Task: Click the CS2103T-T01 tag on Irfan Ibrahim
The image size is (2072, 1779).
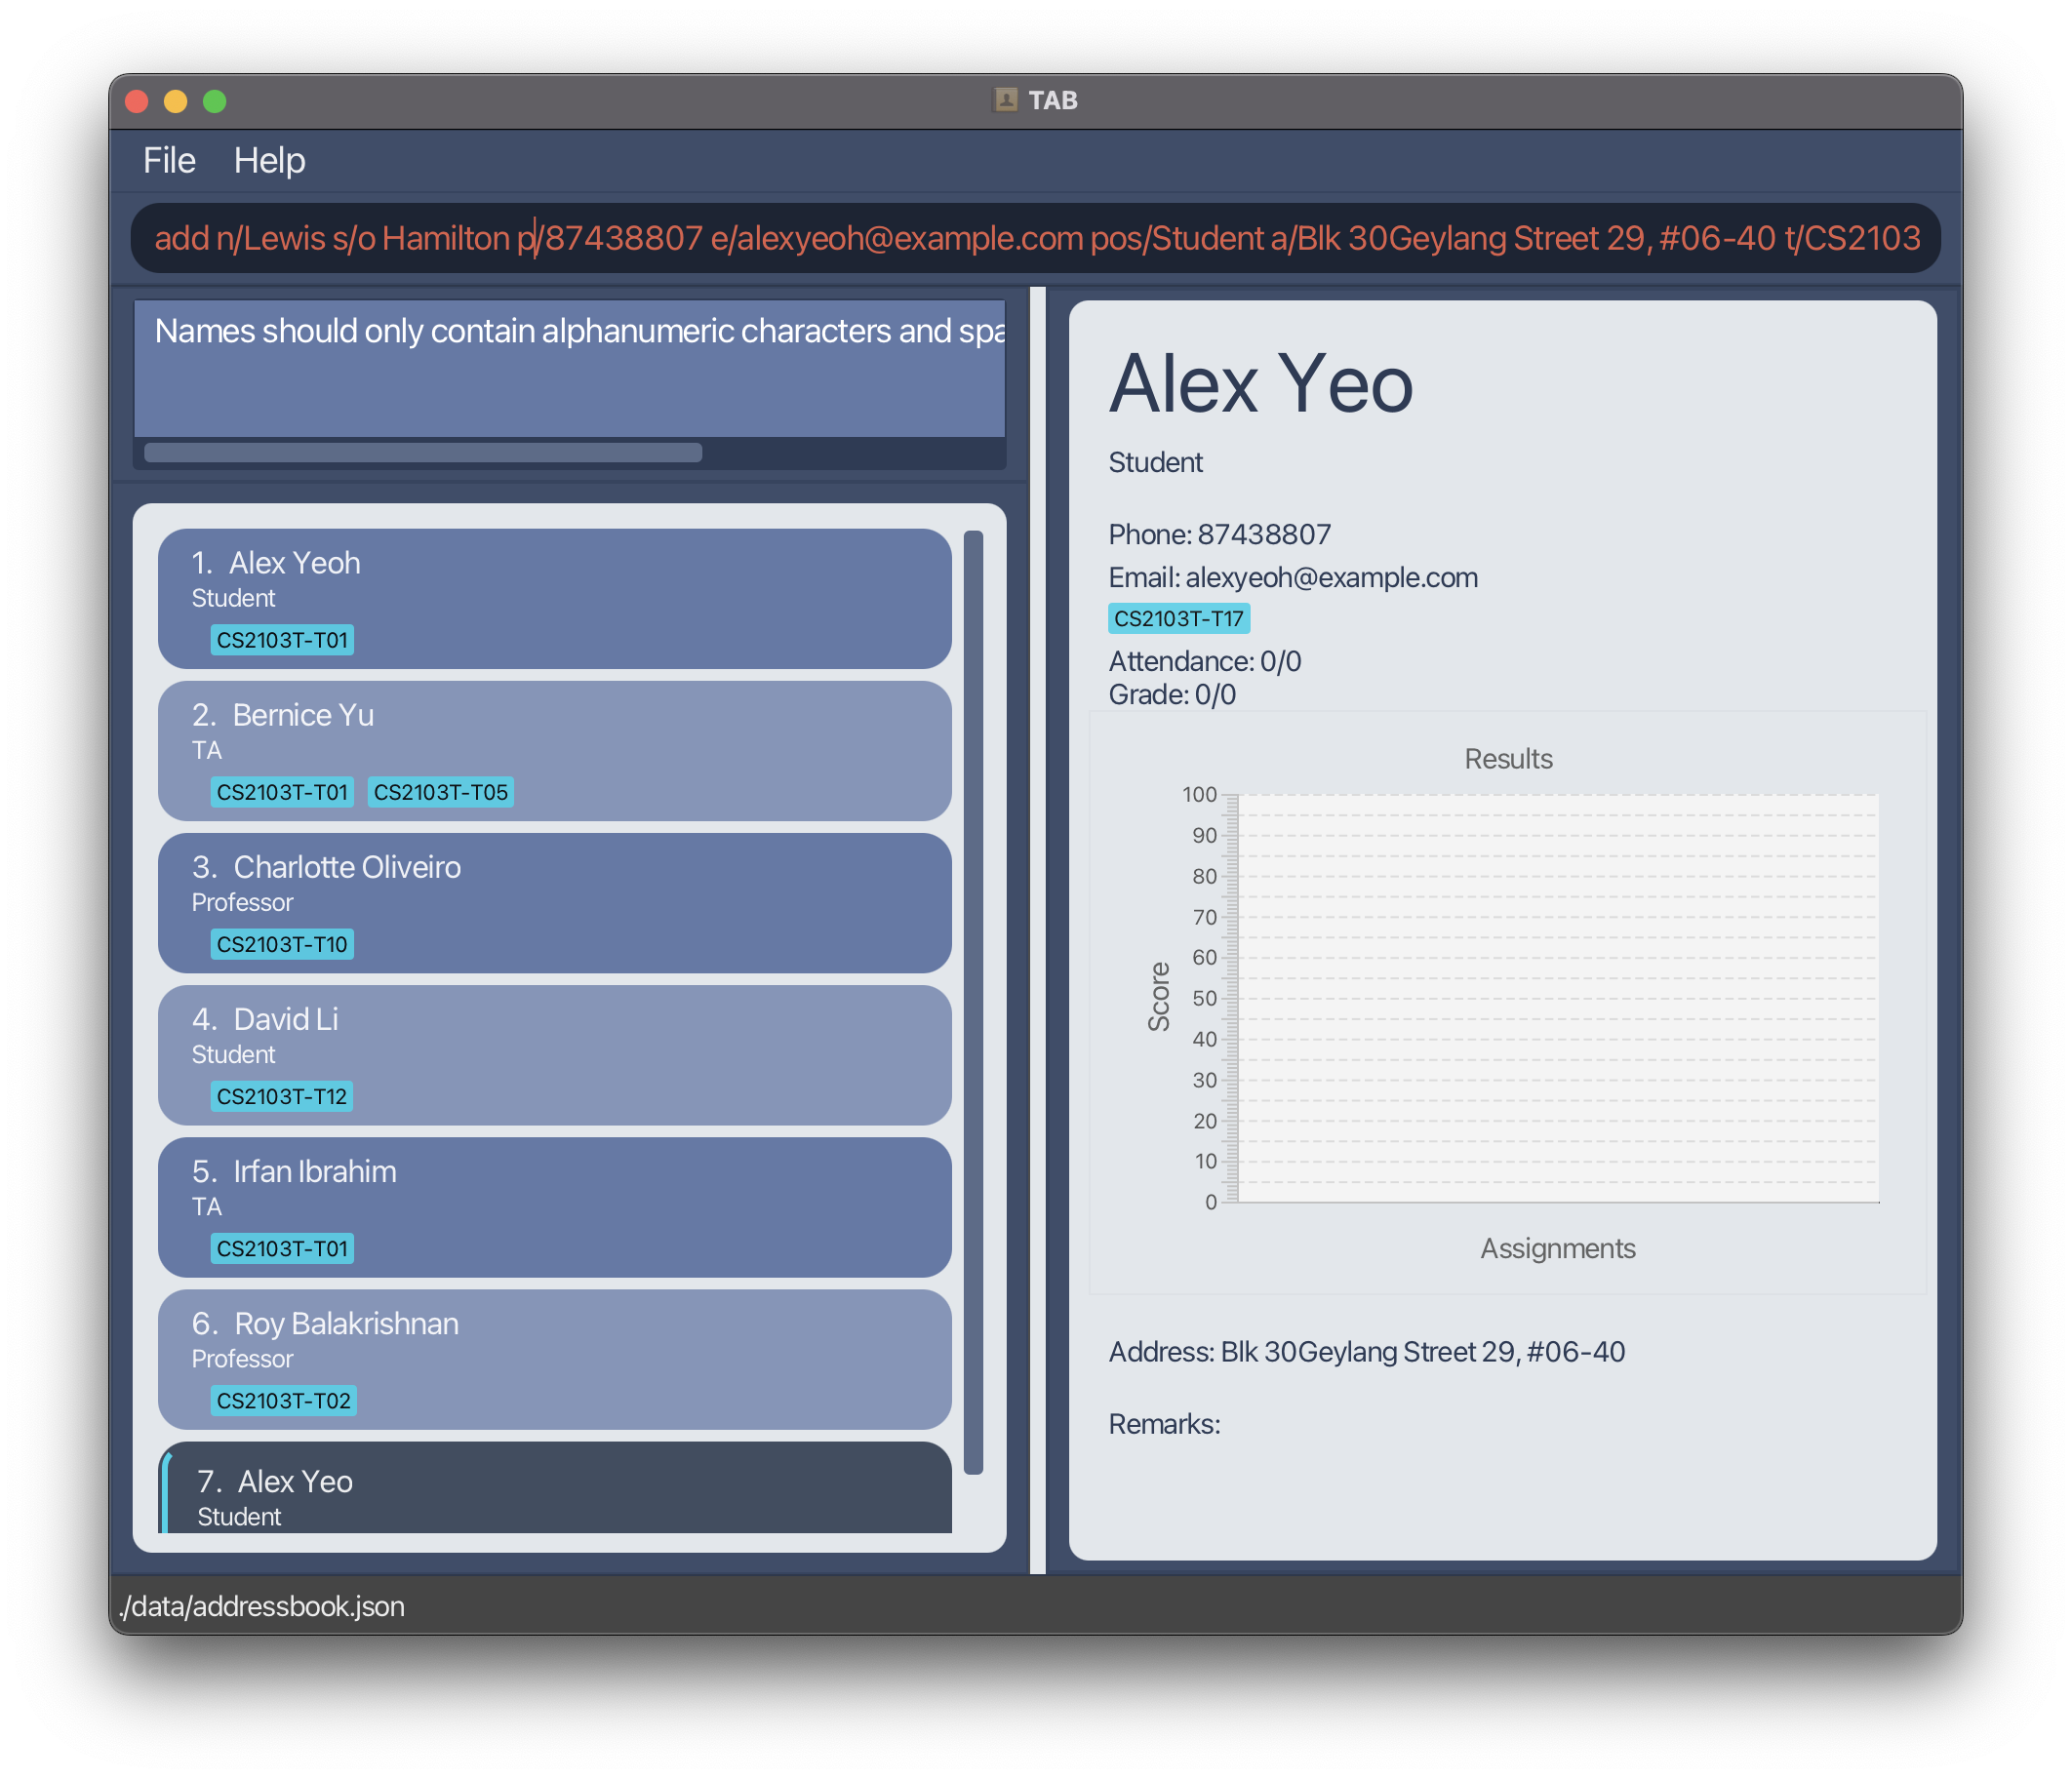Action: [282, 1248]
